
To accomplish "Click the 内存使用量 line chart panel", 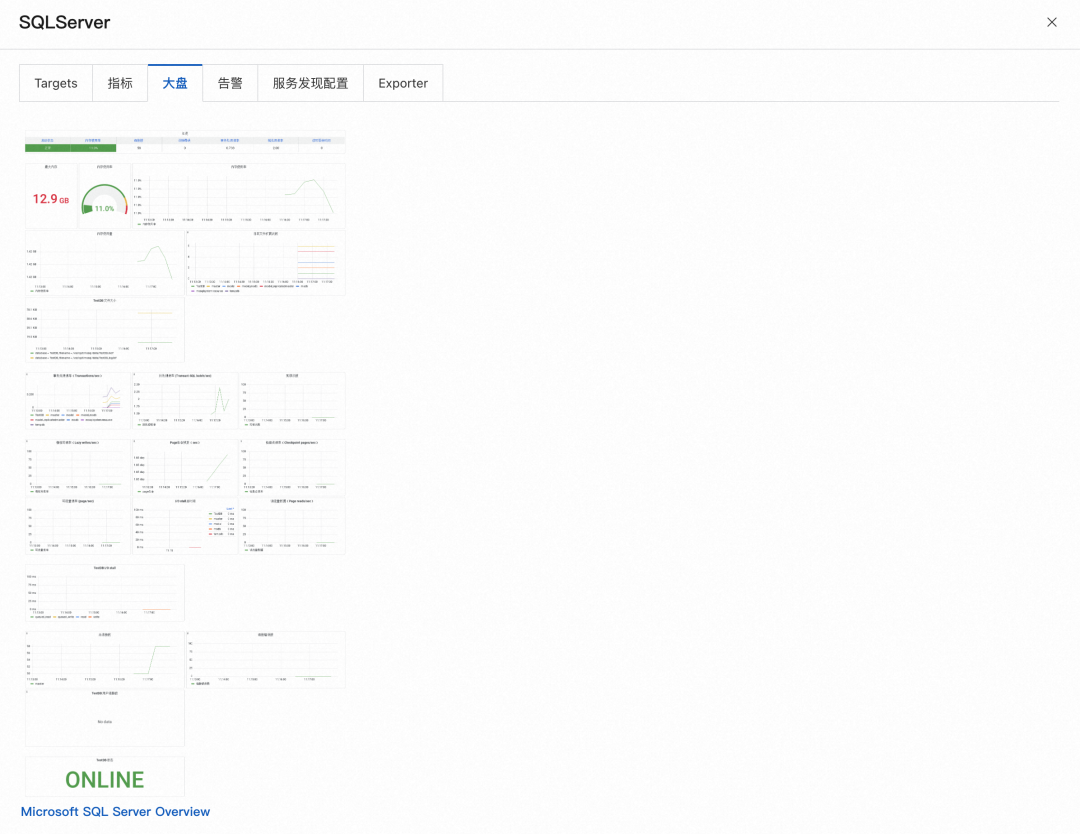I will 105,262.
